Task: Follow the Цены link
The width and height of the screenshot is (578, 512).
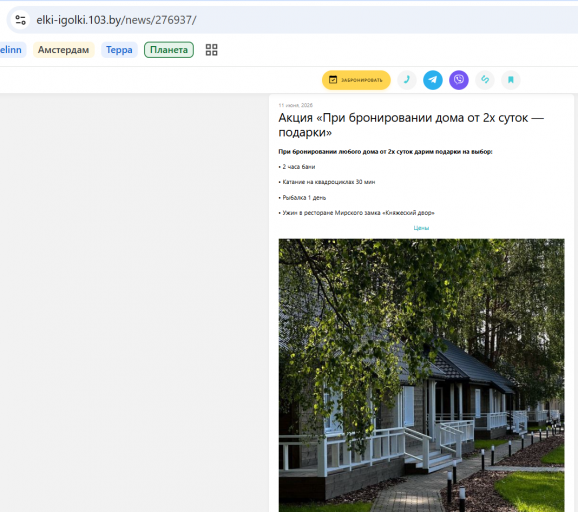Action: 421,228
